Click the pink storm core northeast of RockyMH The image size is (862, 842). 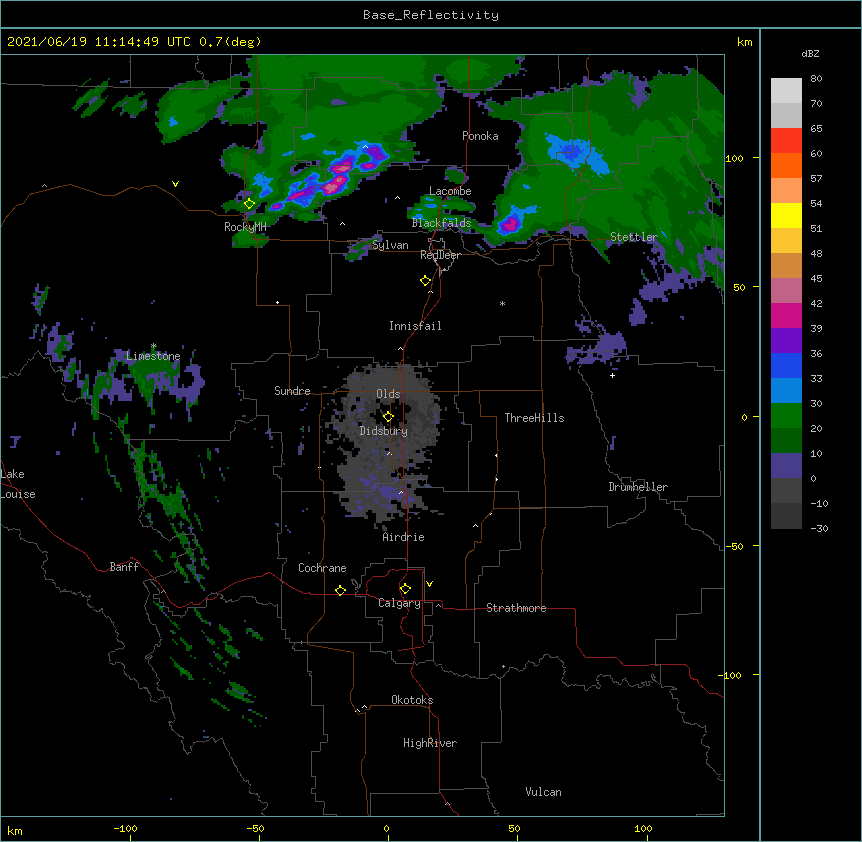334,186
